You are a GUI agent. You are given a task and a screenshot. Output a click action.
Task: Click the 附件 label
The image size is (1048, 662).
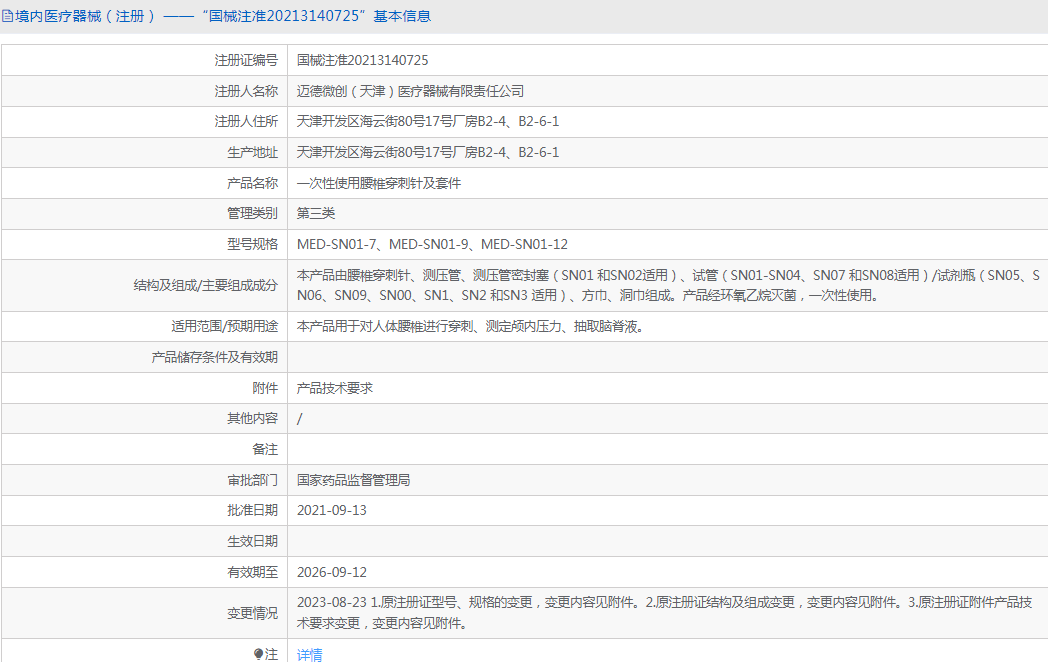pos(265,388)
